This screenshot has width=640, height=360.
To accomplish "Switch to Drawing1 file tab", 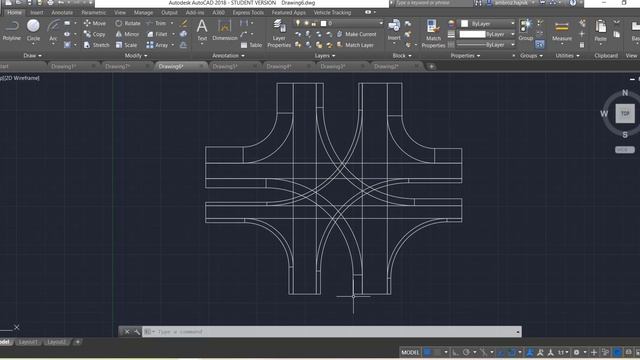I will pos(64,66).
